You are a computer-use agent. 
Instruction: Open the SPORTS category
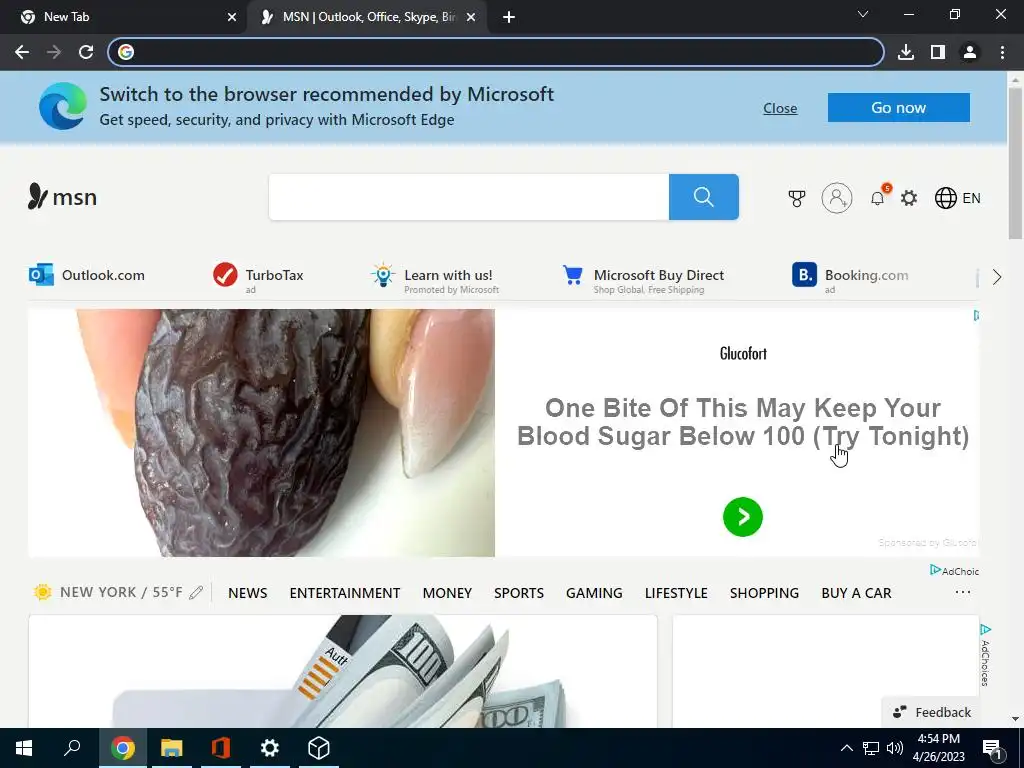tap(519, 593)
